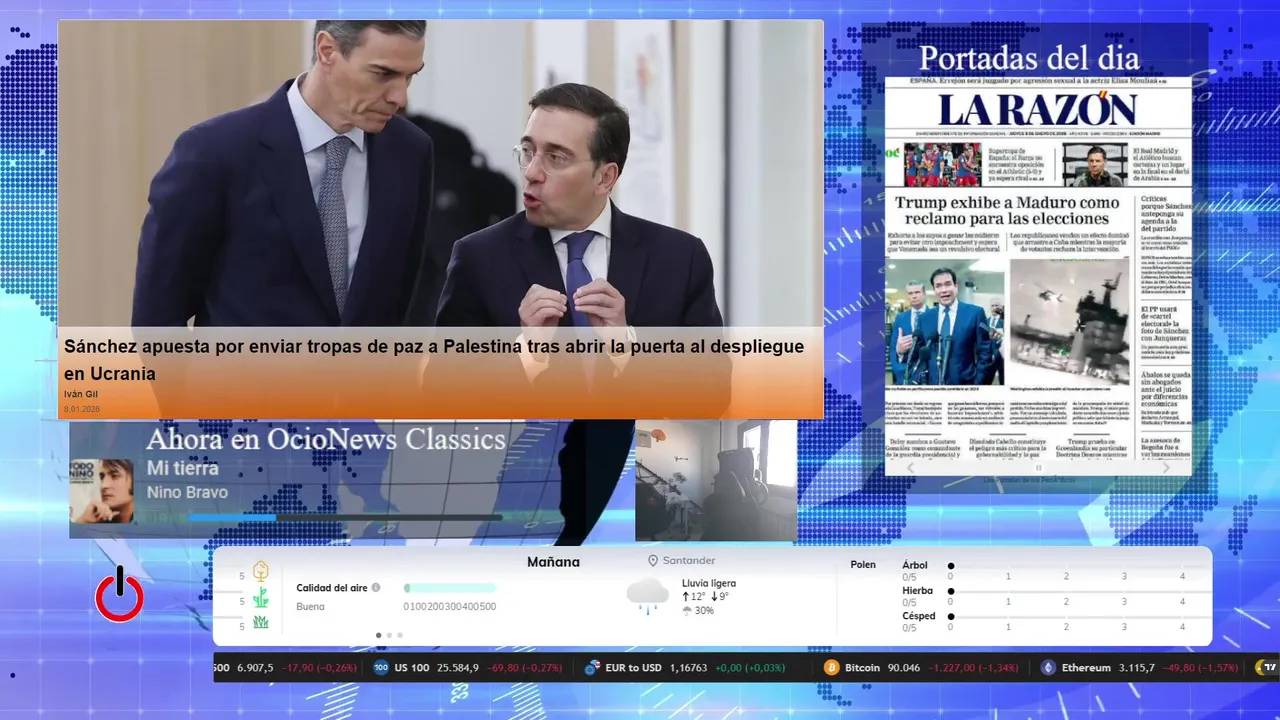Click the rain cloud weather icon
This screenshot has width=1280, height=720.
click(647, 596)
